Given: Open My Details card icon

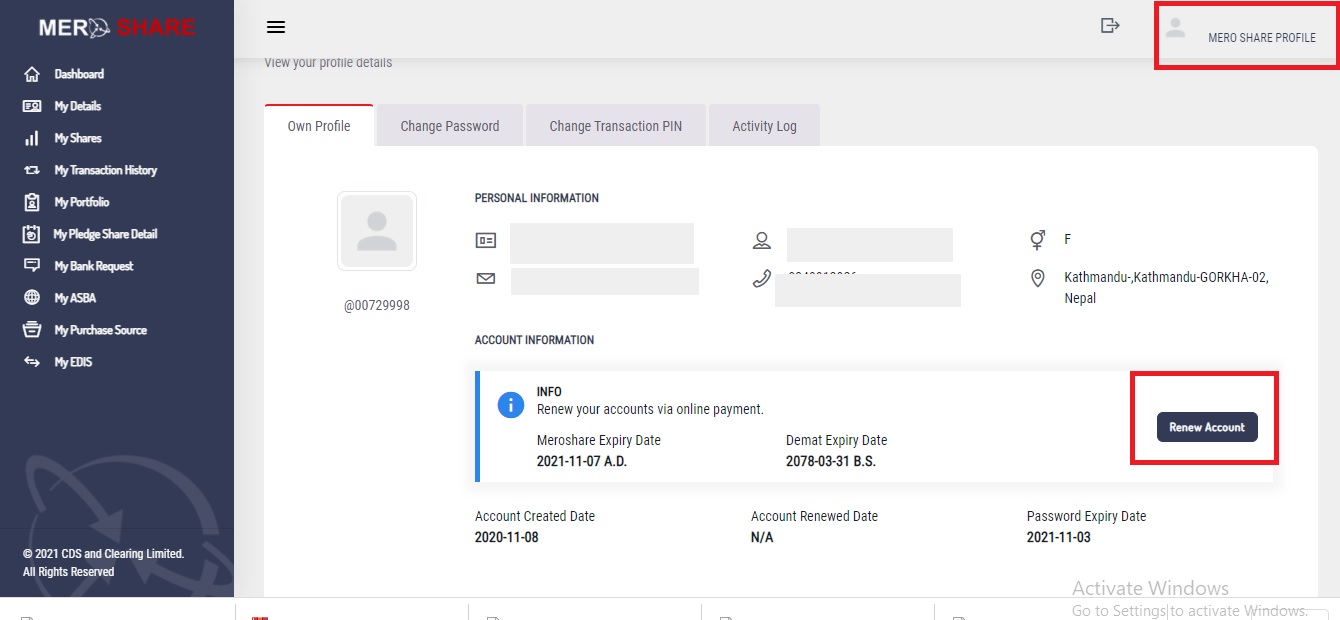Looking at the screenshot, I should tap(32, 106).
